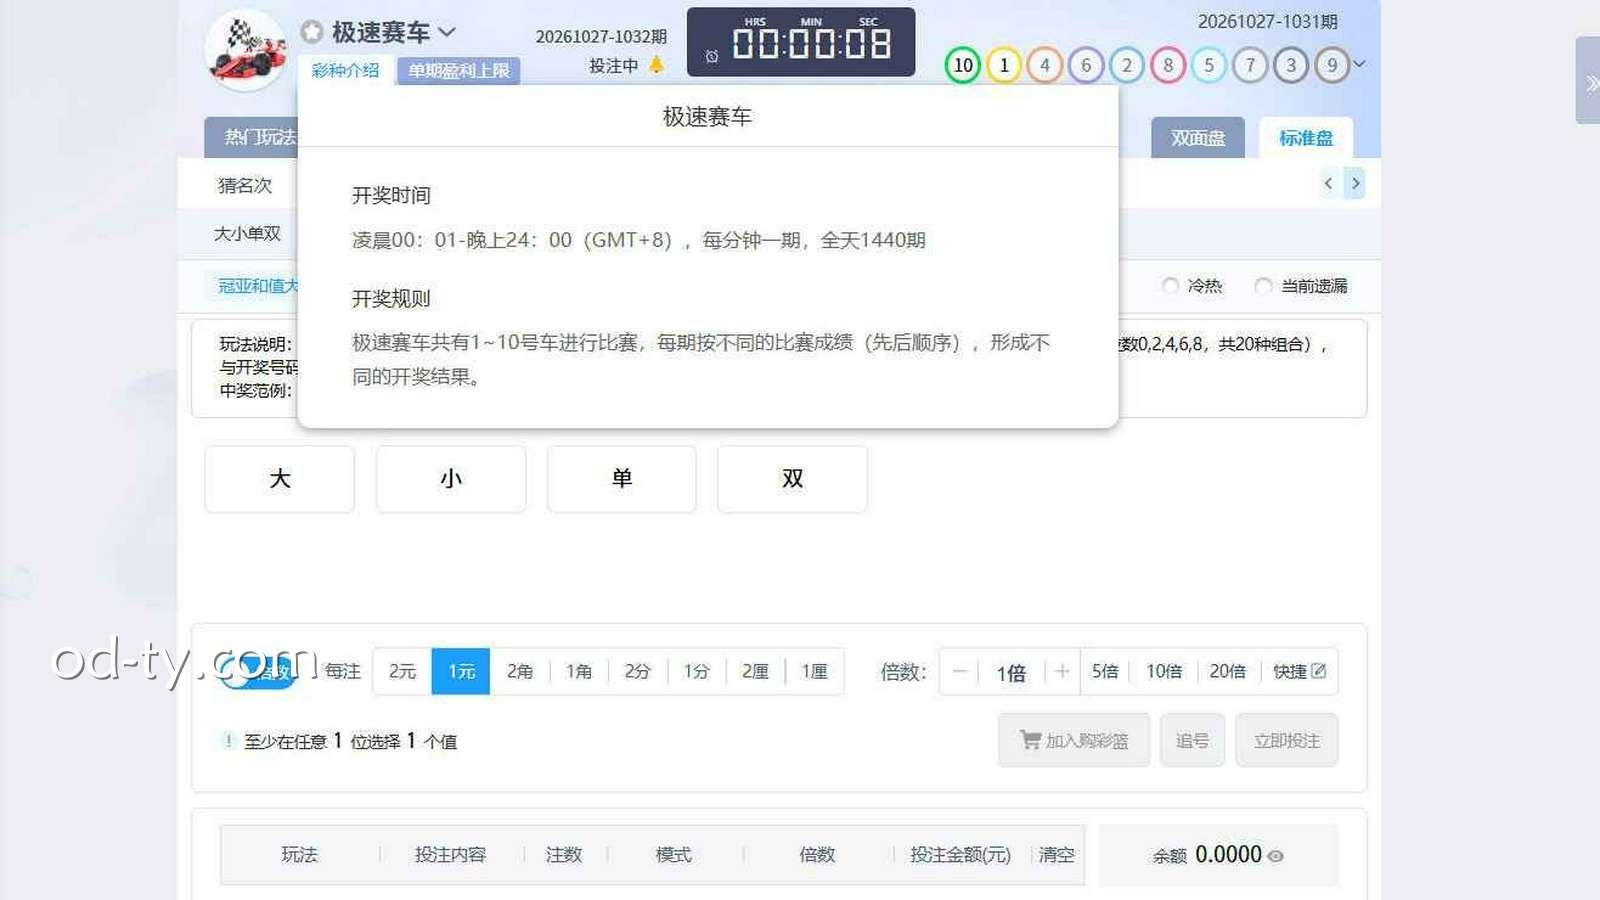The image size is (1600, 900).
Task: Click the alarm clock icon by countdown
Action: coord(712,57)
